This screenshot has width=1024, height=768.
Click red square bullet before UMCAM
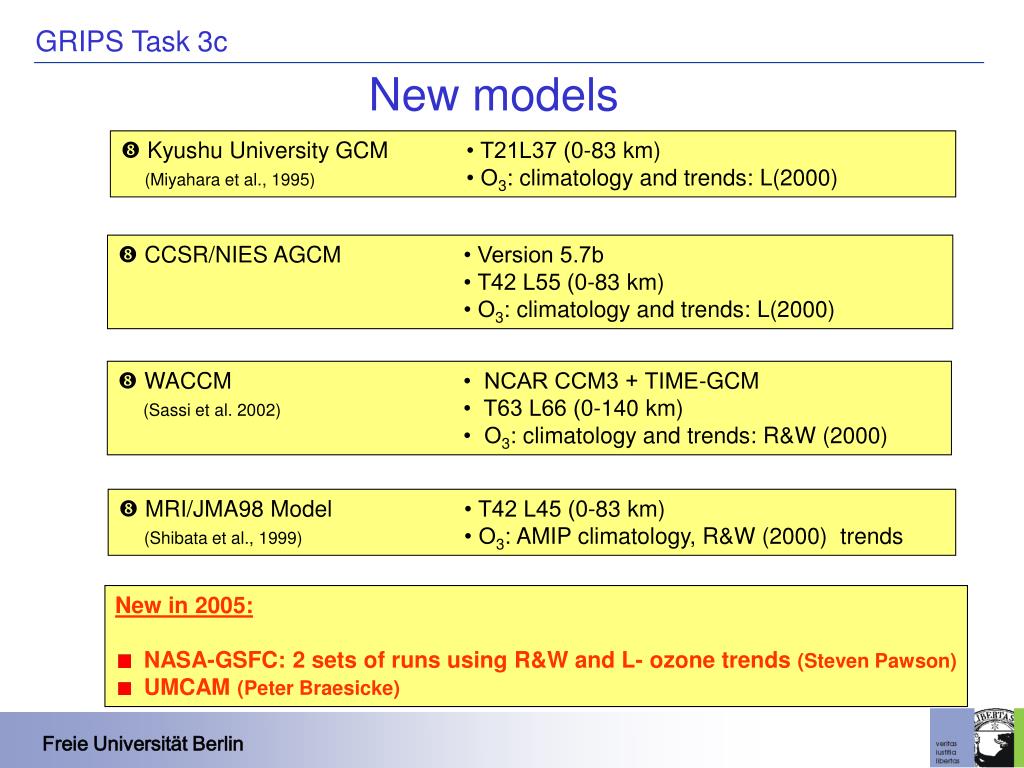(124, 688)
